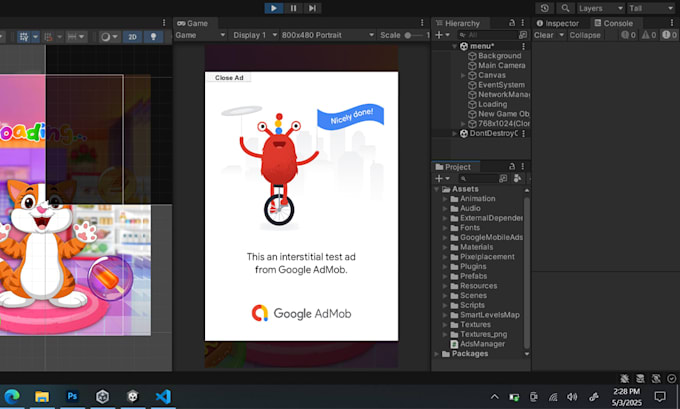Expand the Animation folder
Image resolution: width=680 pixels, height=409 pixels.
click(x=445, y=199)
